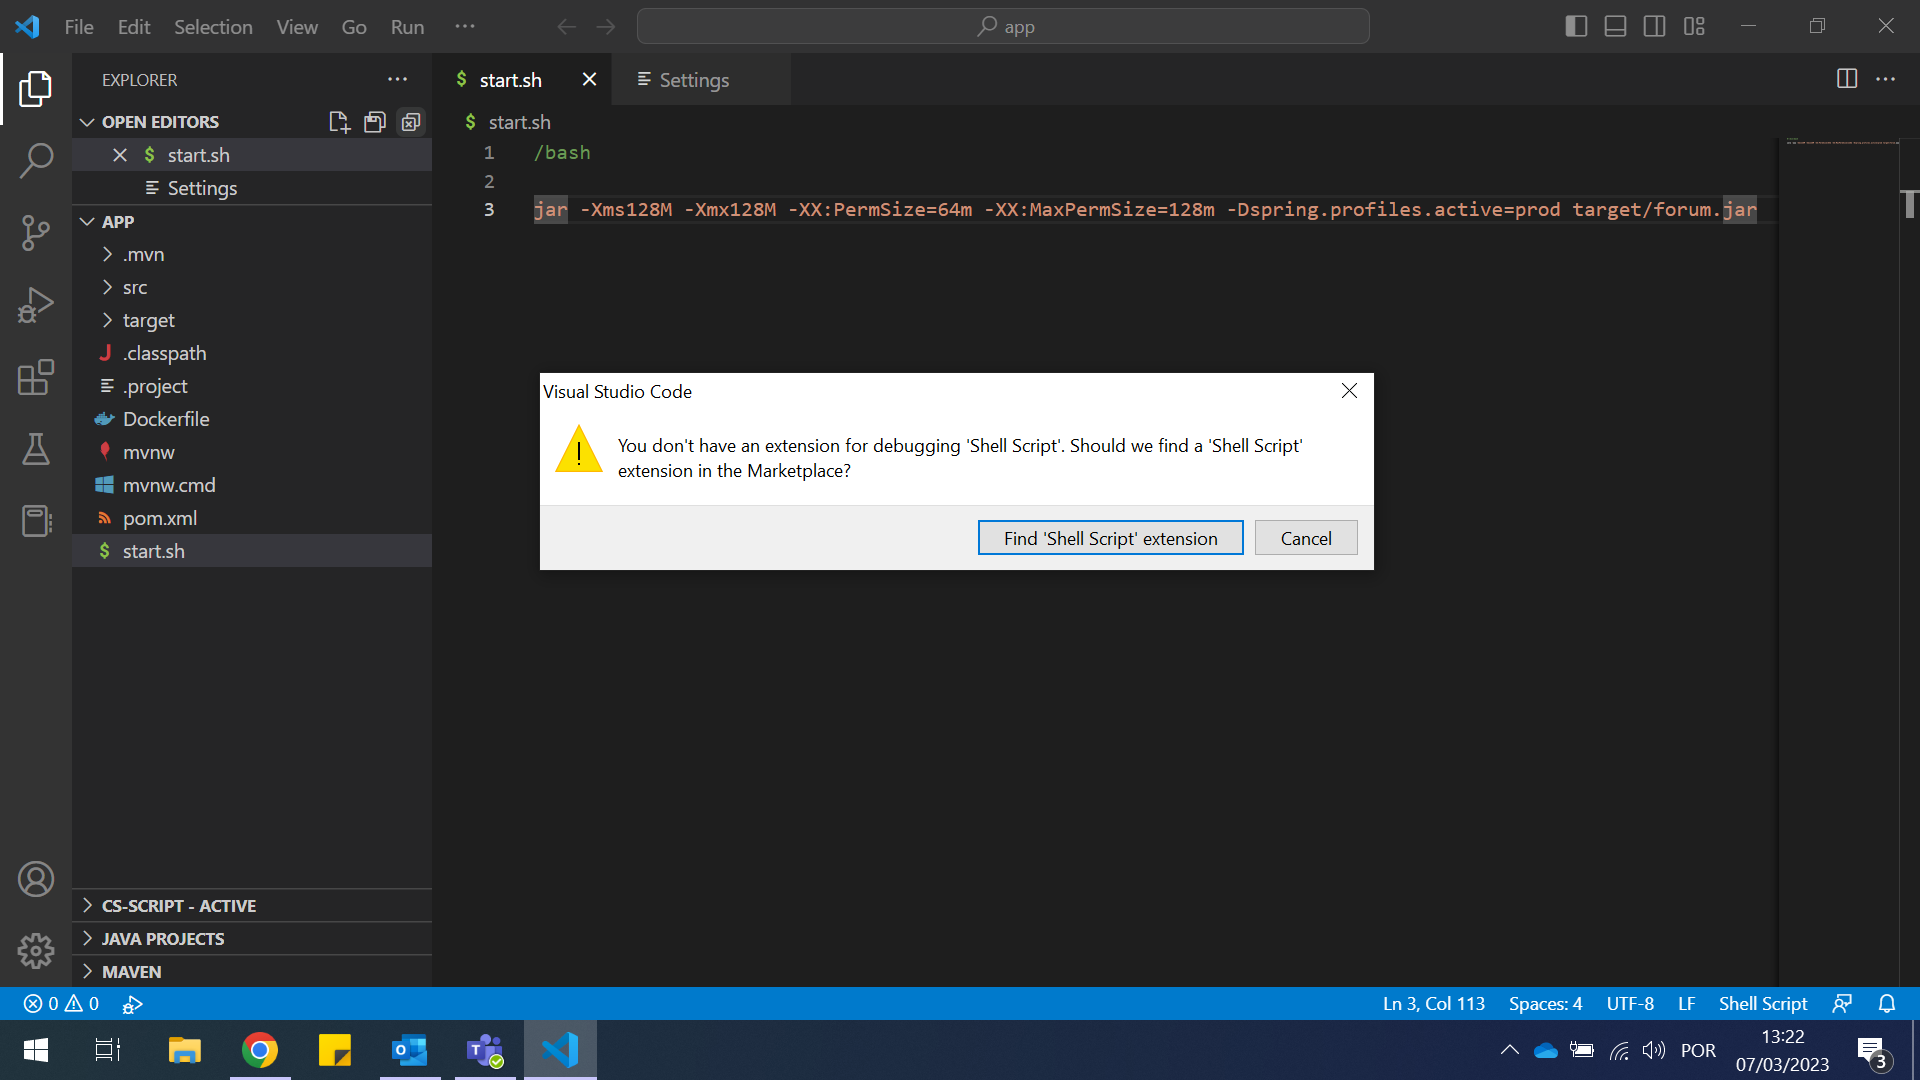Click Spaces: 4 indentation status
This screenshot has height=1080, width=1920.
pyautogui.click(x=1545, y=1003)
